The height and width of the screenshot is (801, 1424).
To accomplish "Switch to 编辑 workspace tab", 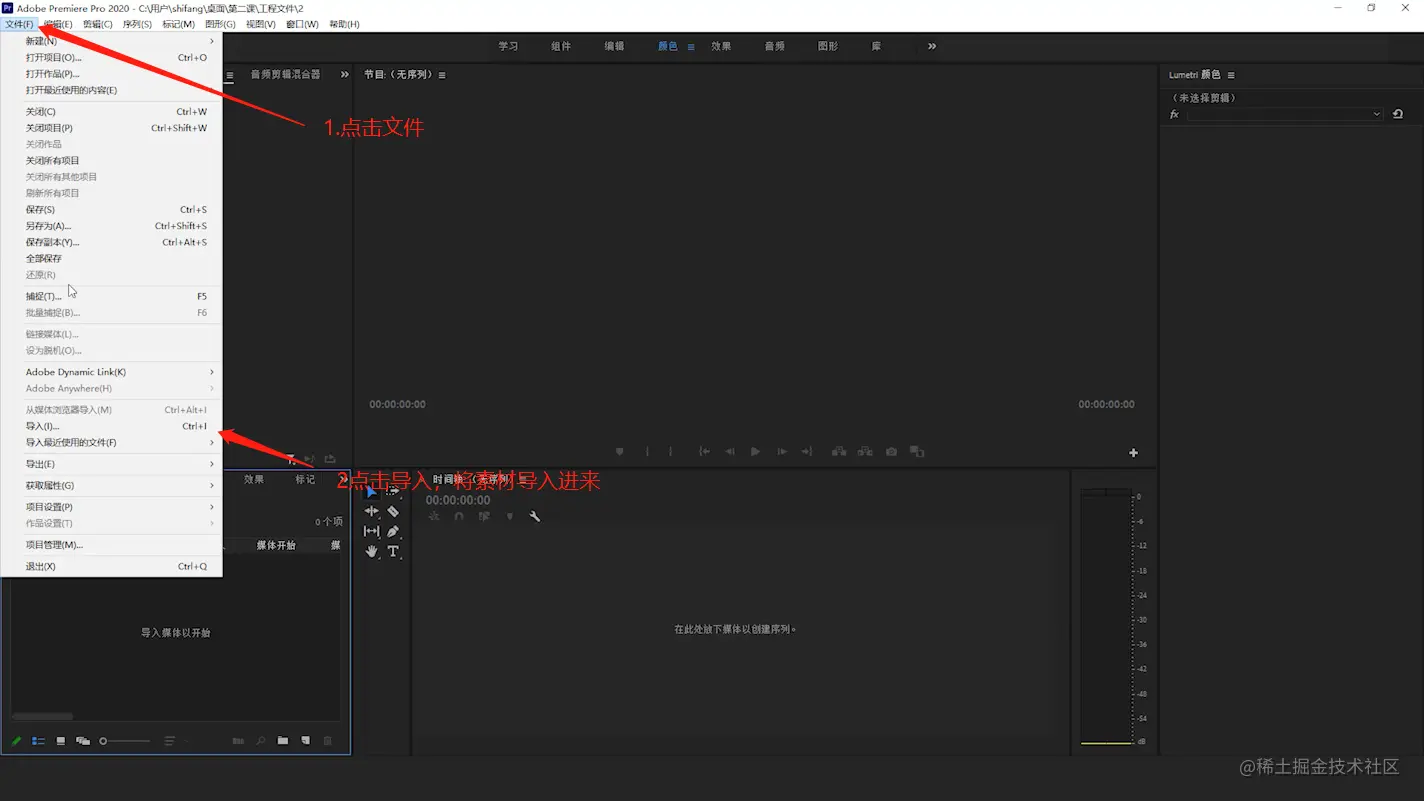I will 614,46.
